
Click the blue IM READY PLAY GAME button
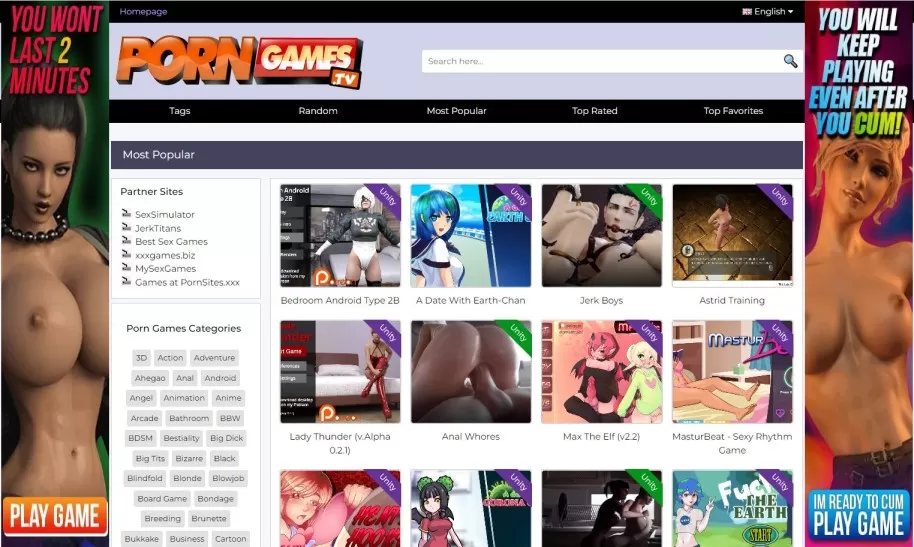pos(859,515)
